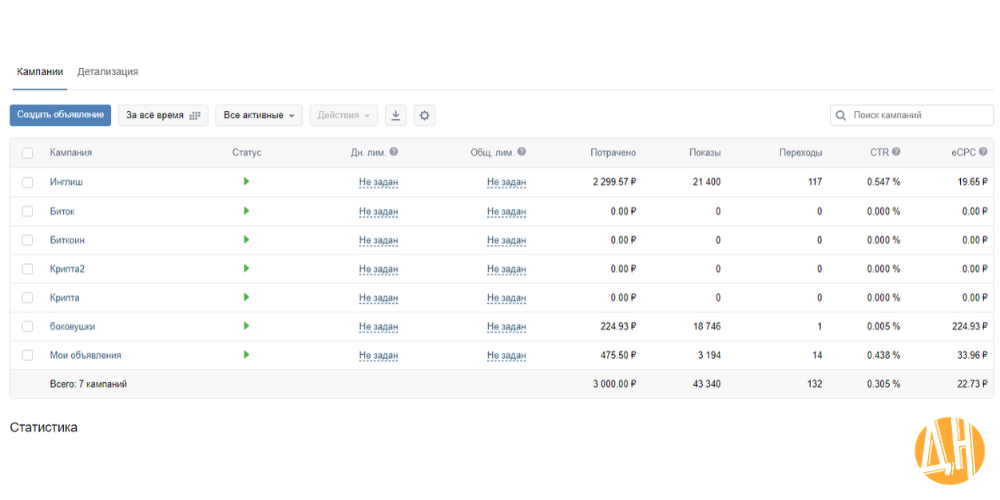Edit Крипта total limit Не задан
The width and height of the screenshot is (1000, 500).
point(506,298)
